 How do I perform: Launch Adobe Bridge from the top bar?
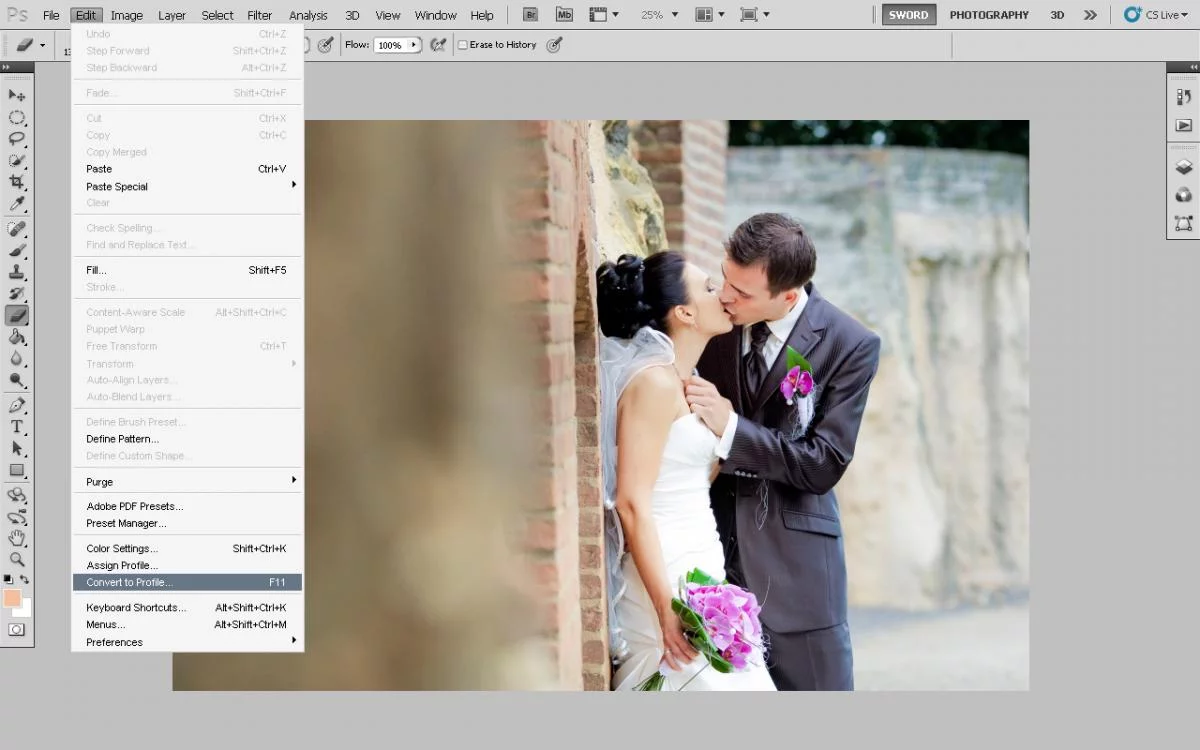pos(531,15)
